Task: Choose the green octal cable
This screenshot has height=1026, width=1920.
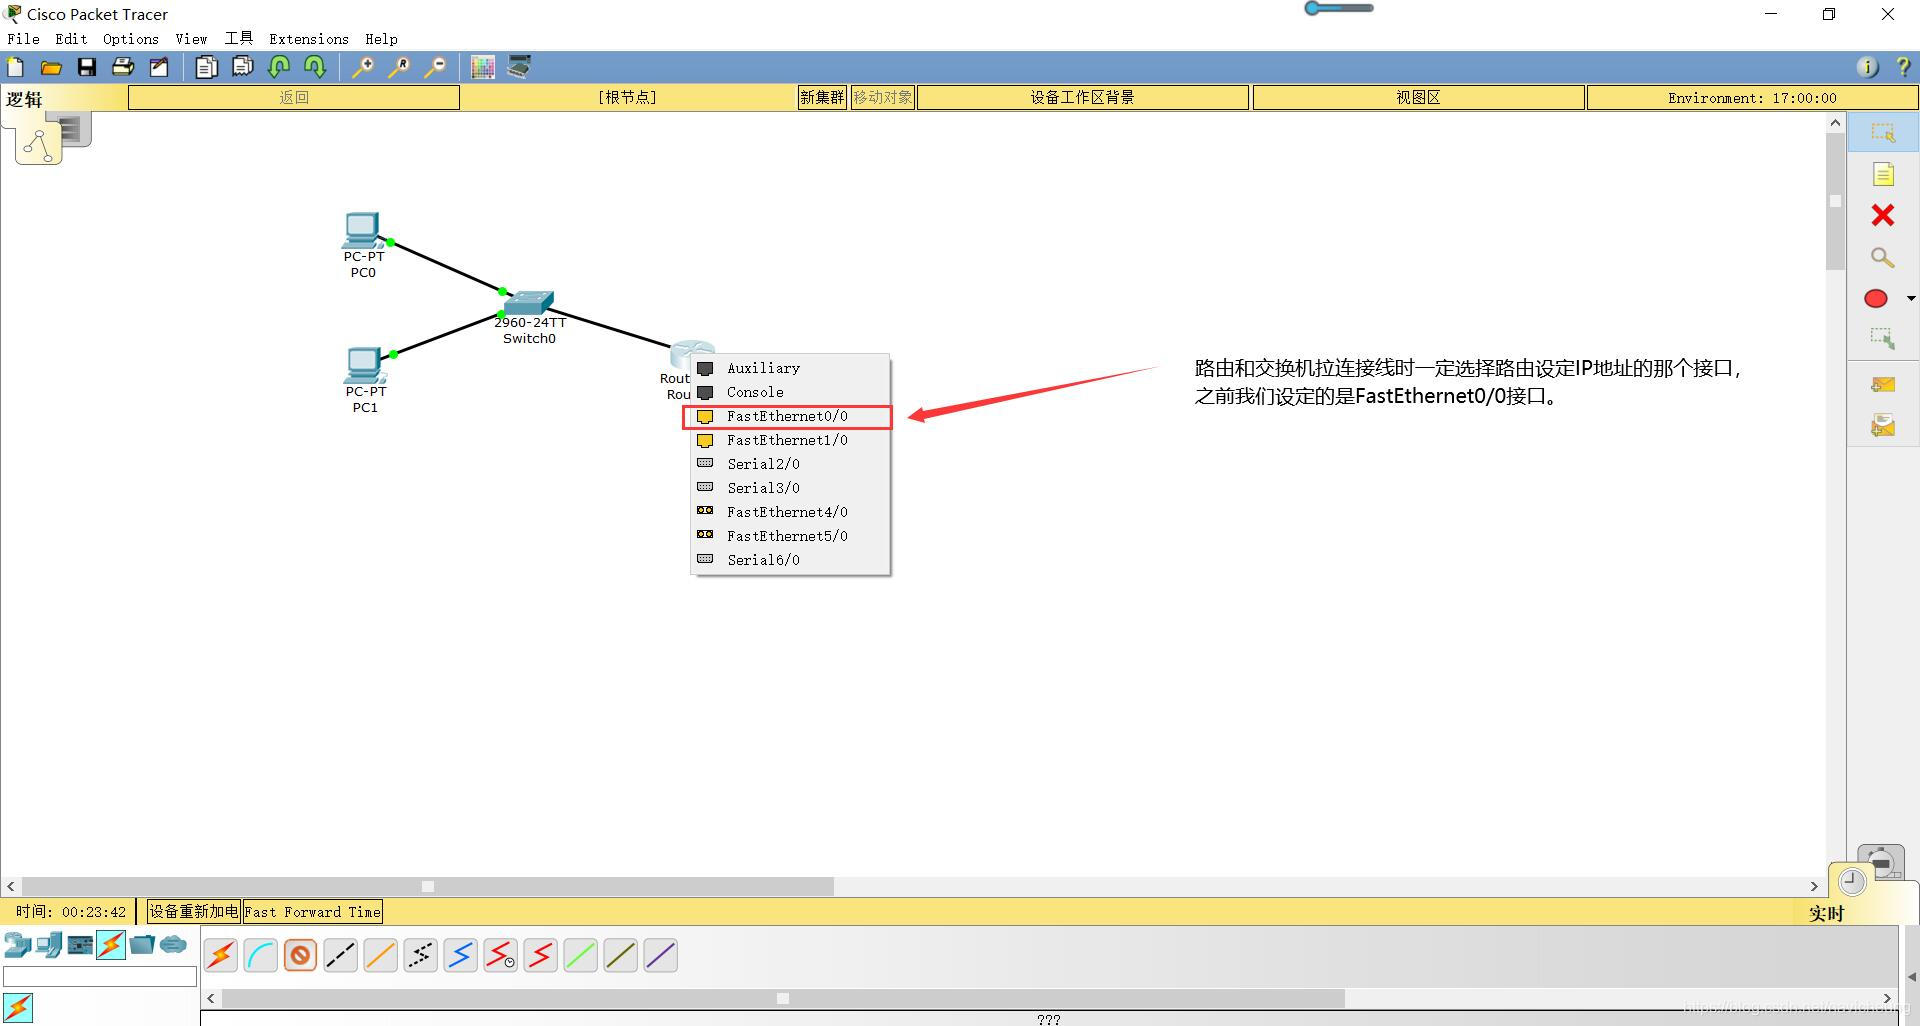Action: coord(581,956)
